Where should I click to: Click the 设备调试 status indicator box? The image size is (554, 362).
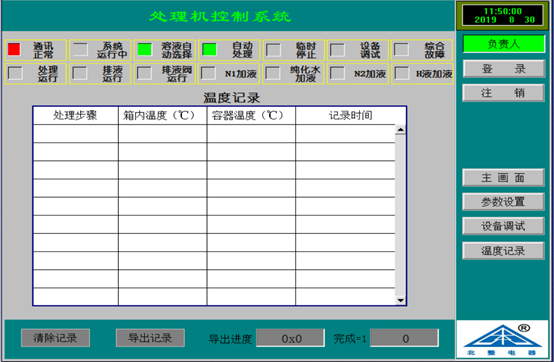tap(337, 50)
